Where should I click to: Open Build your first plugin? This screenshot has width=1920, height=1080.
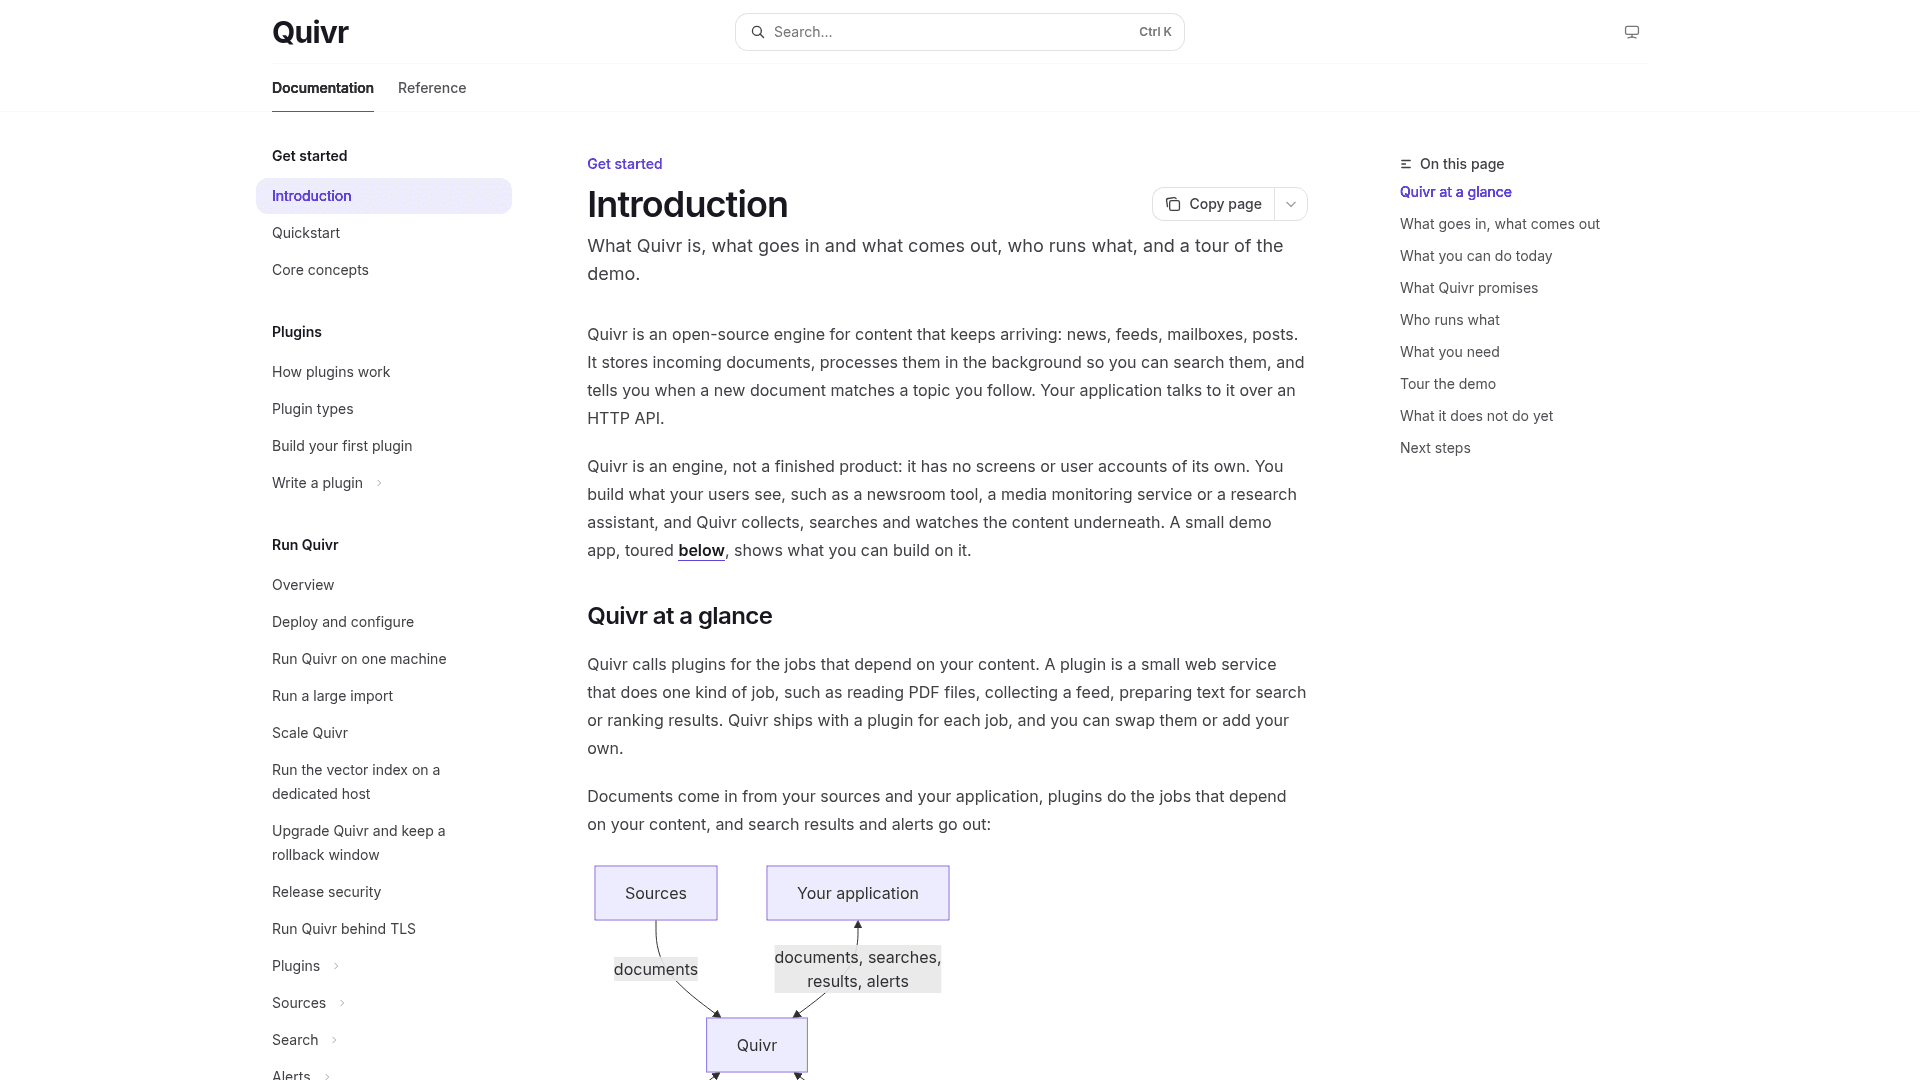[384, 446]
